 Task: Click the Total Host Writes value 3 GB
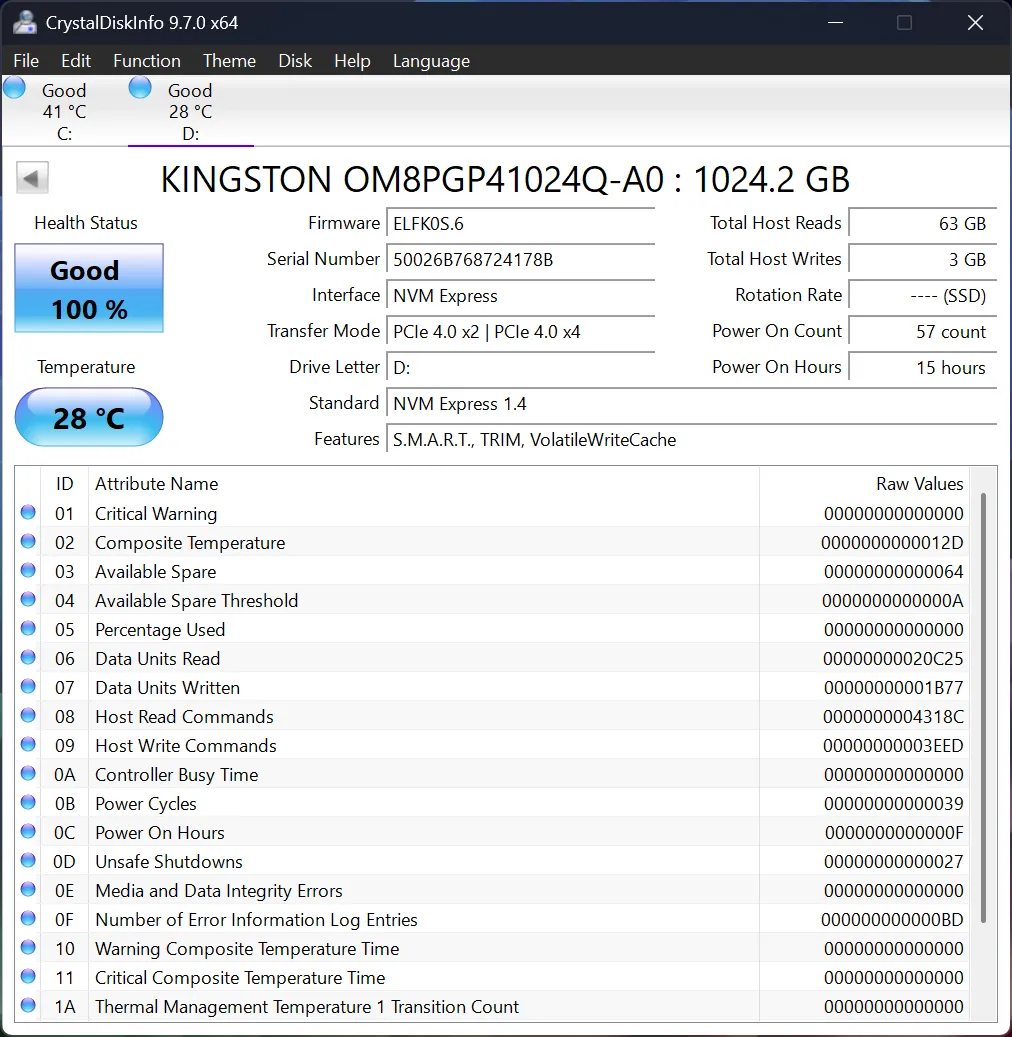(923, 259)
